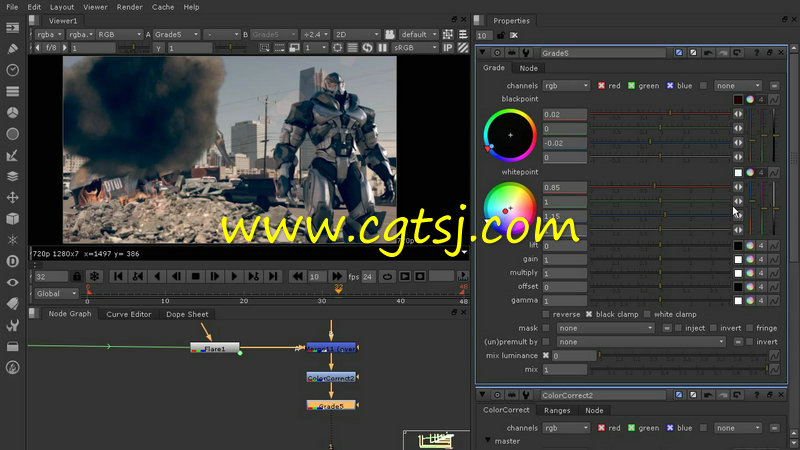Toggle the IP input process button
This screenshot has width=800, height=450.
pyautogui.click(x=447, y=48)
